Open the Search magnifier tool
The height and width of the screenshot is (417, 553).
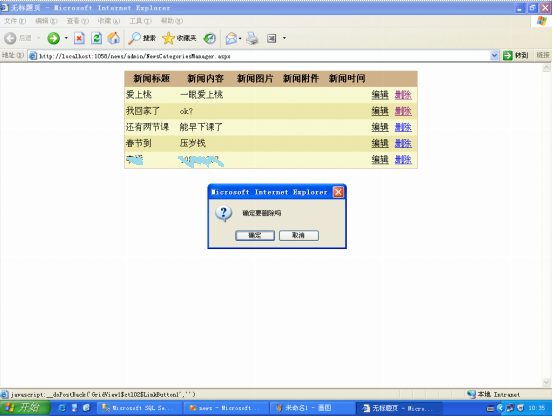point(141,38)
